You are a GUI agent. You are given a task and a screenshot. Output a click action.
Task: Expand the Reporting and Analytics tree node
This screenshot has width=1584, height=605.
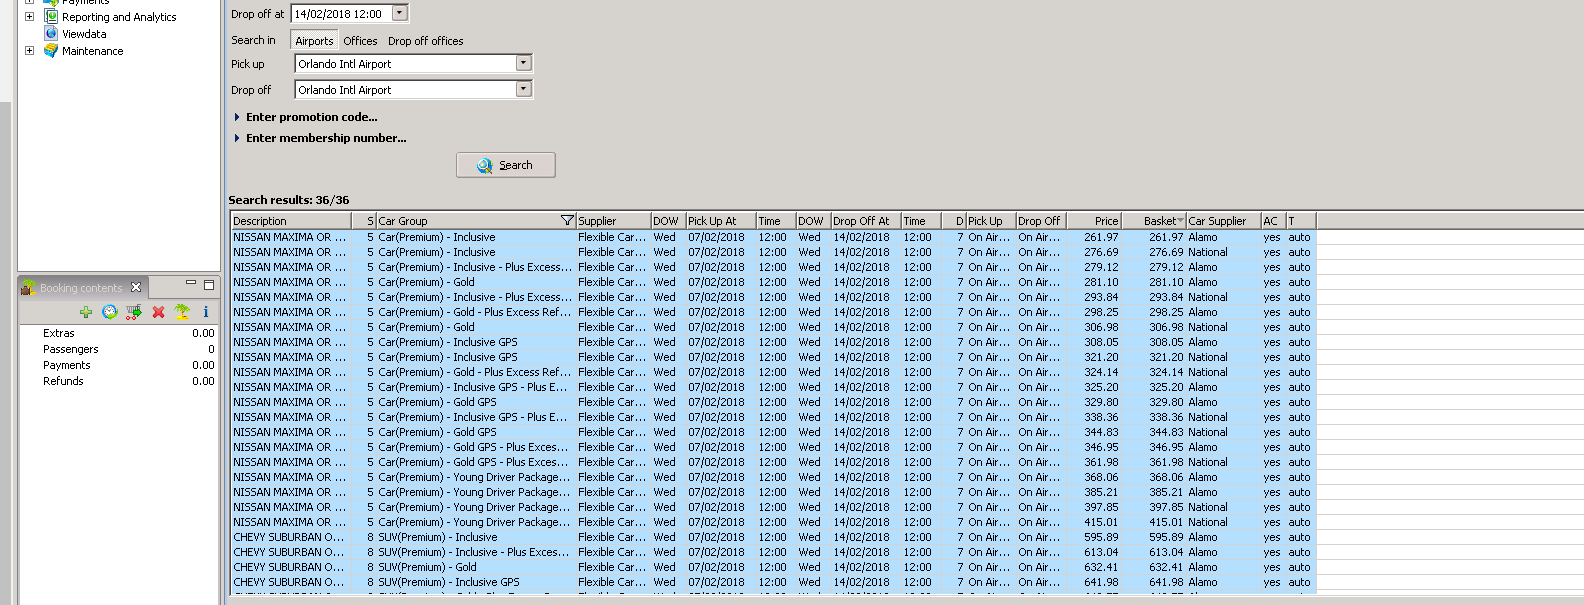29,17
